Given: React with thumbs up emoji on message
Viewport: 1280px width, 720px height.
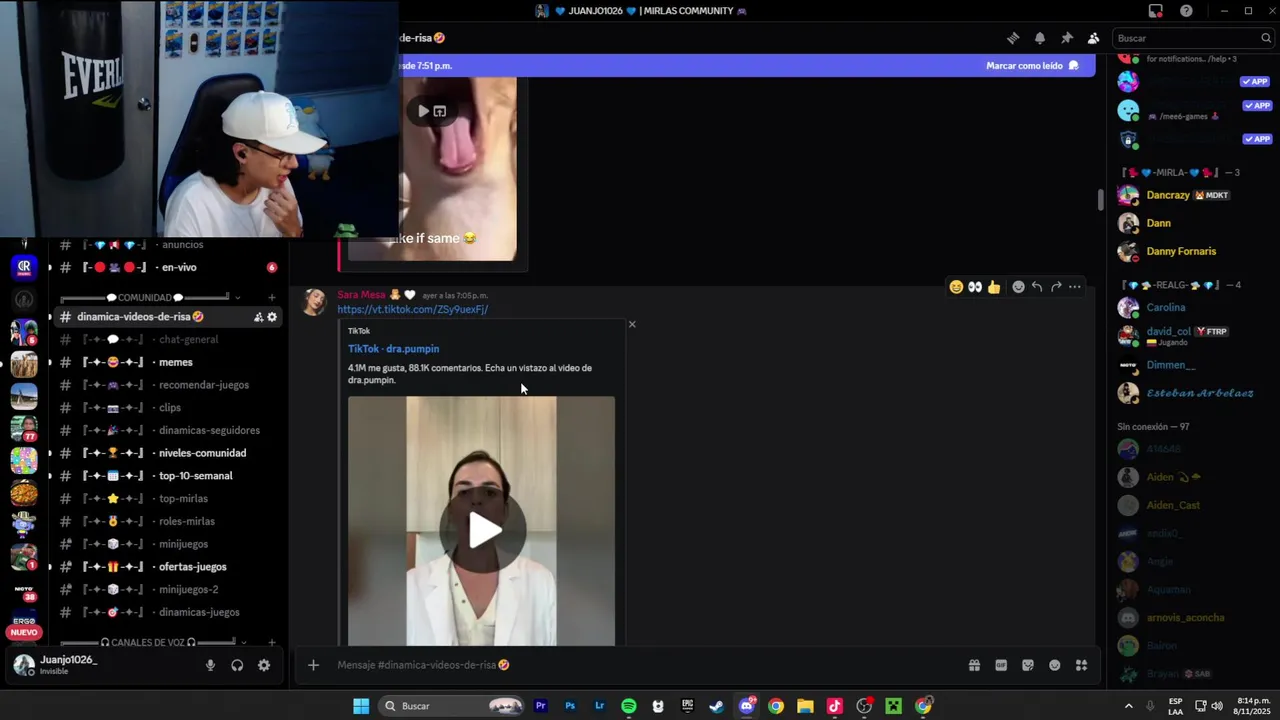Looking at the screenshot, I should (994, 287).
